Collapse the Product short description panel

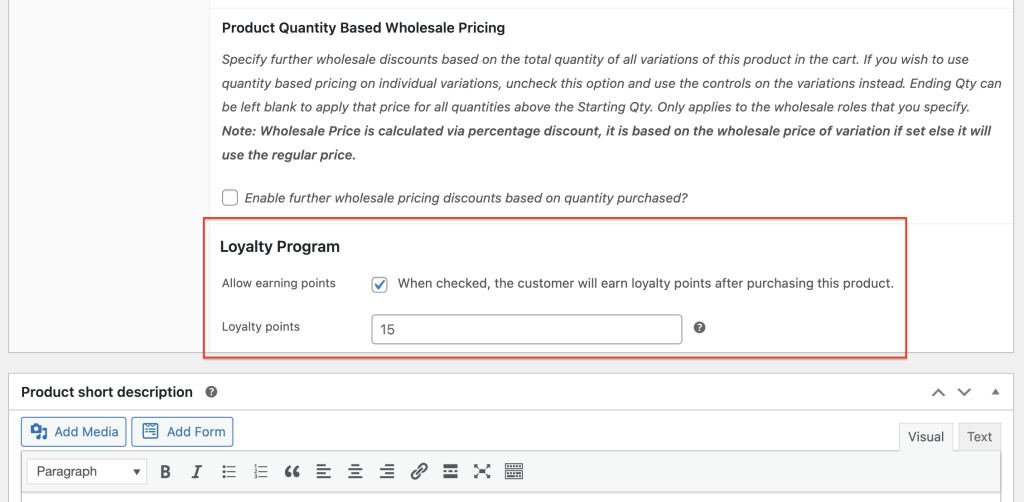click(x=995, y=393)
